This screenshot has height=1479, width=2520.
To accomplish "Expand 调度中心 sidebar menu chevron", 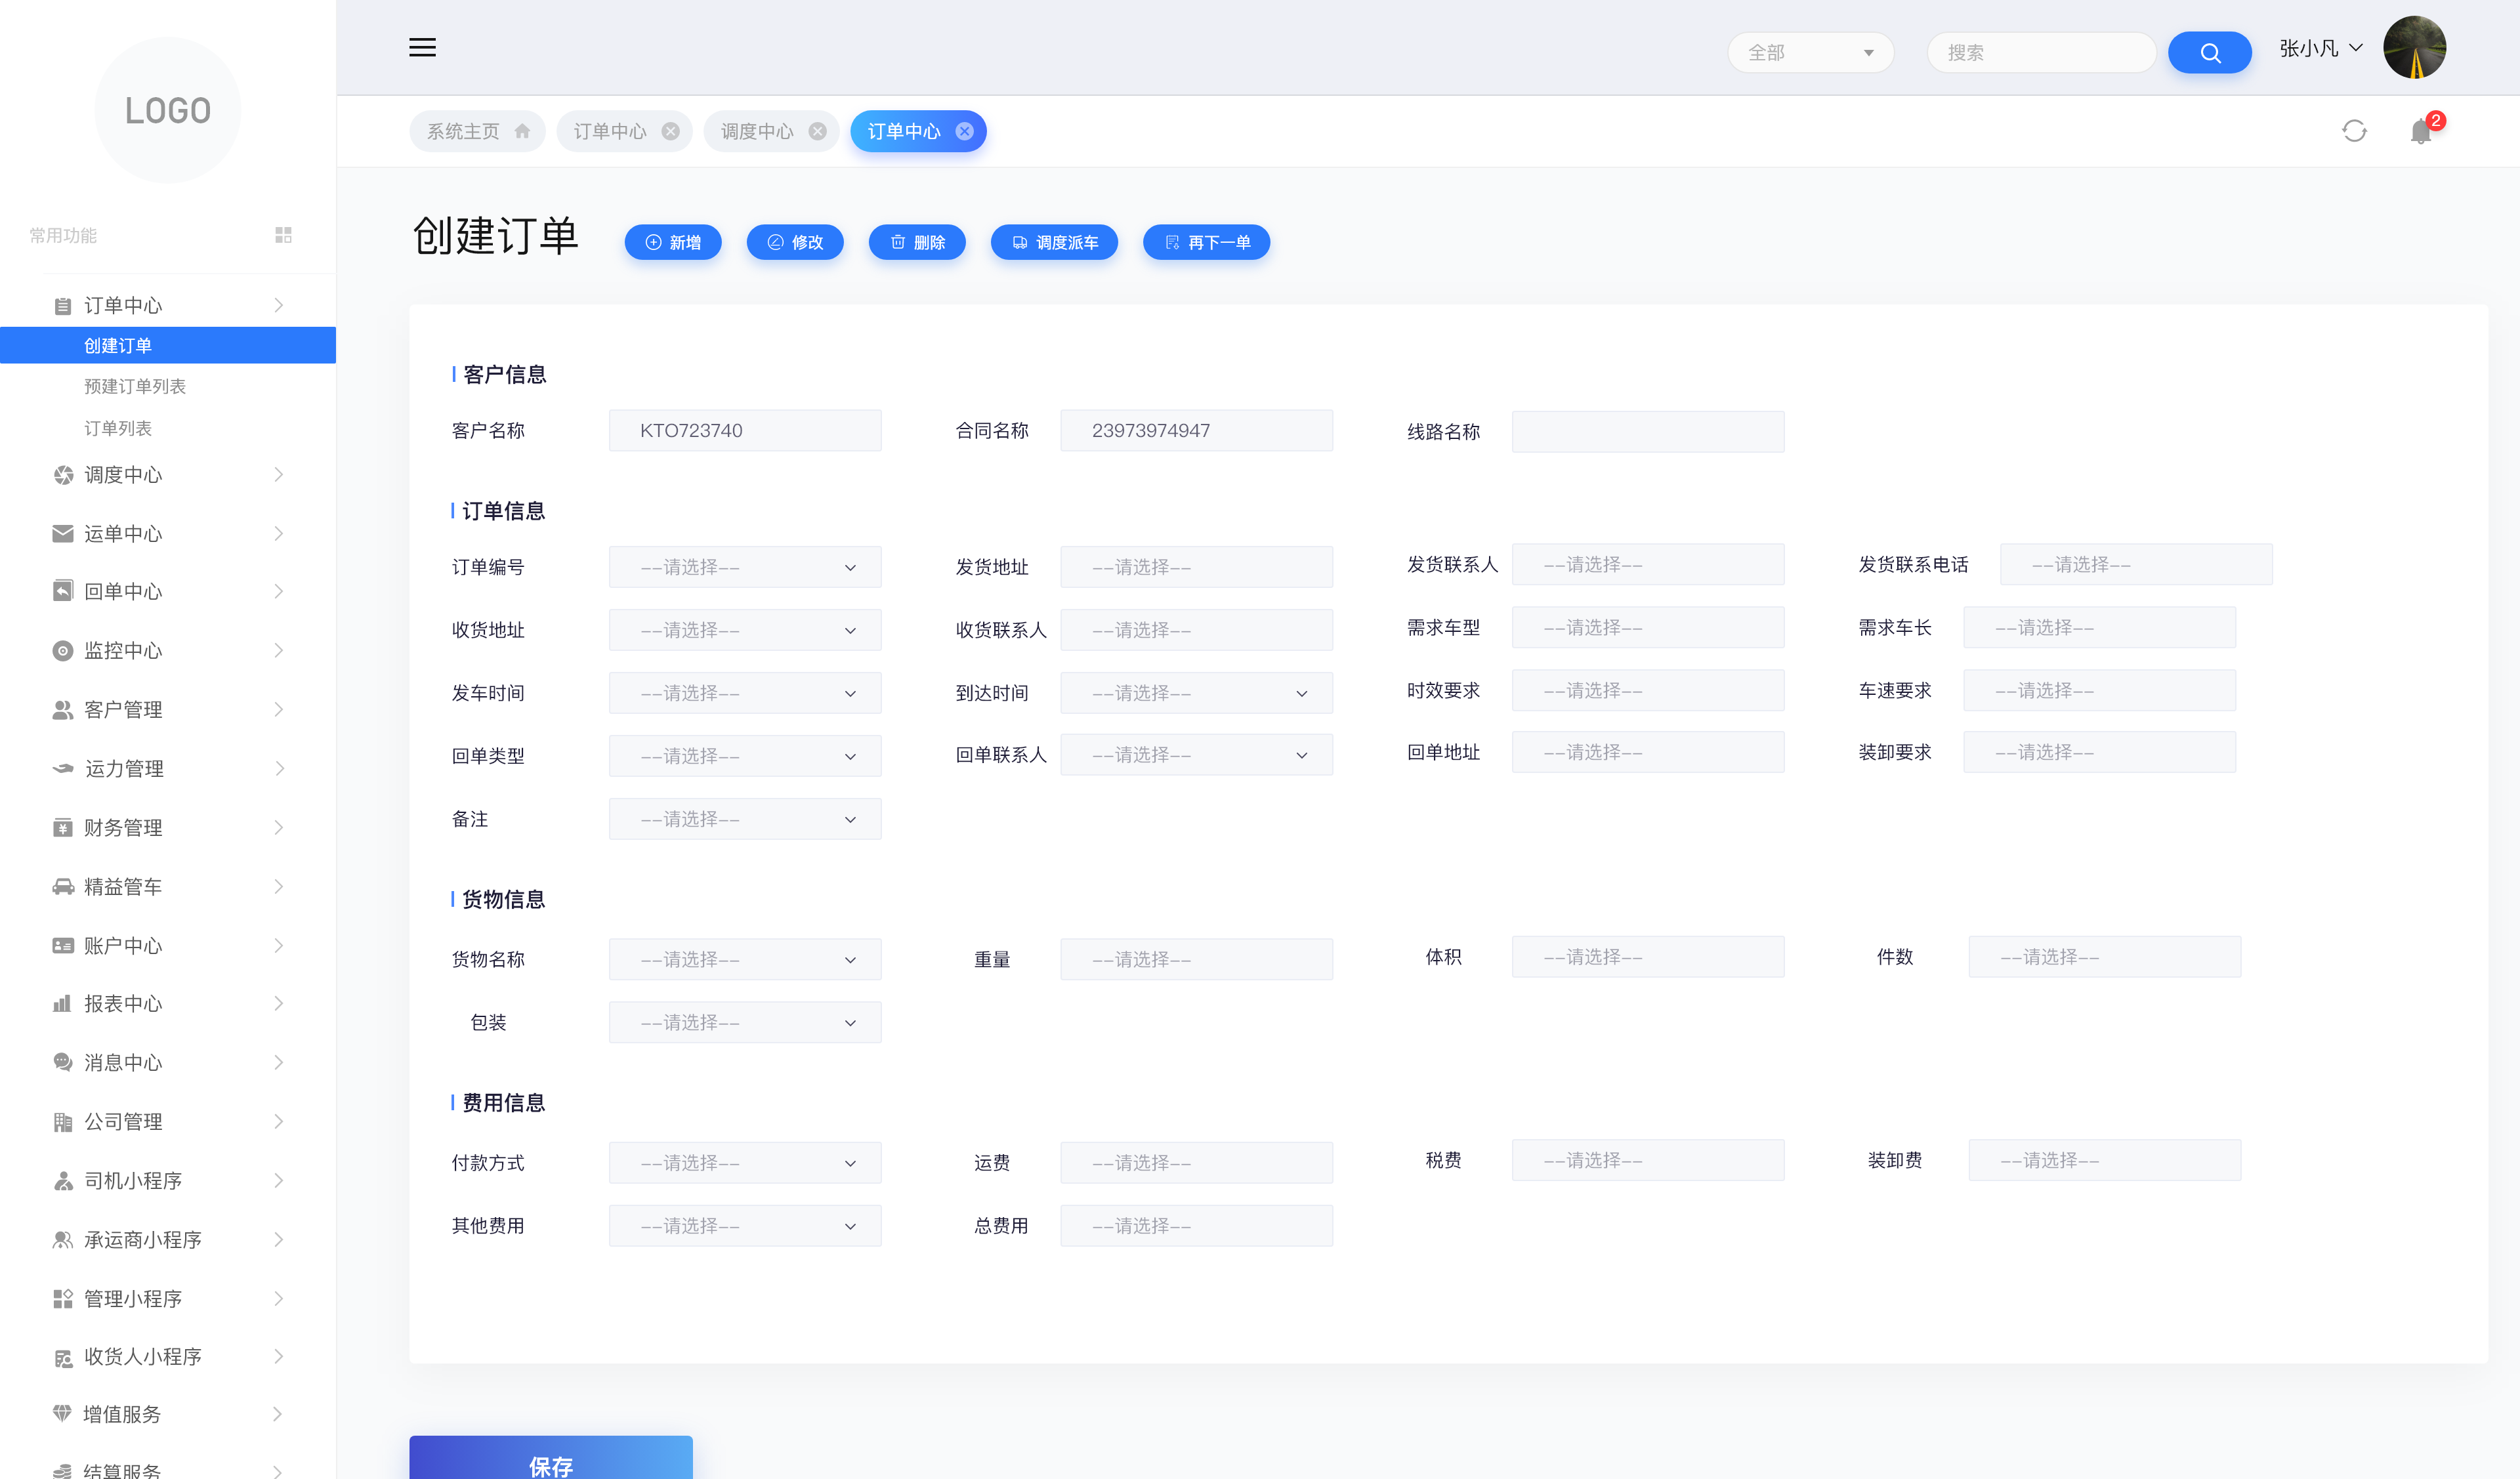I will point(279,474).
